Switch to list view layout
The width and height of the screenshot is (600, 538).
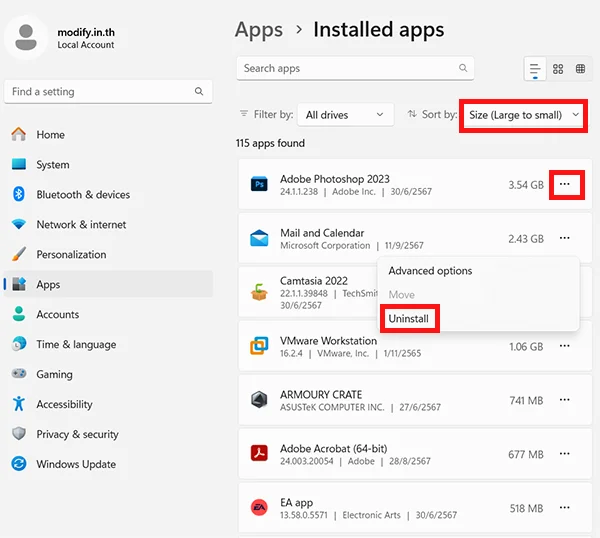pos(535,69)
